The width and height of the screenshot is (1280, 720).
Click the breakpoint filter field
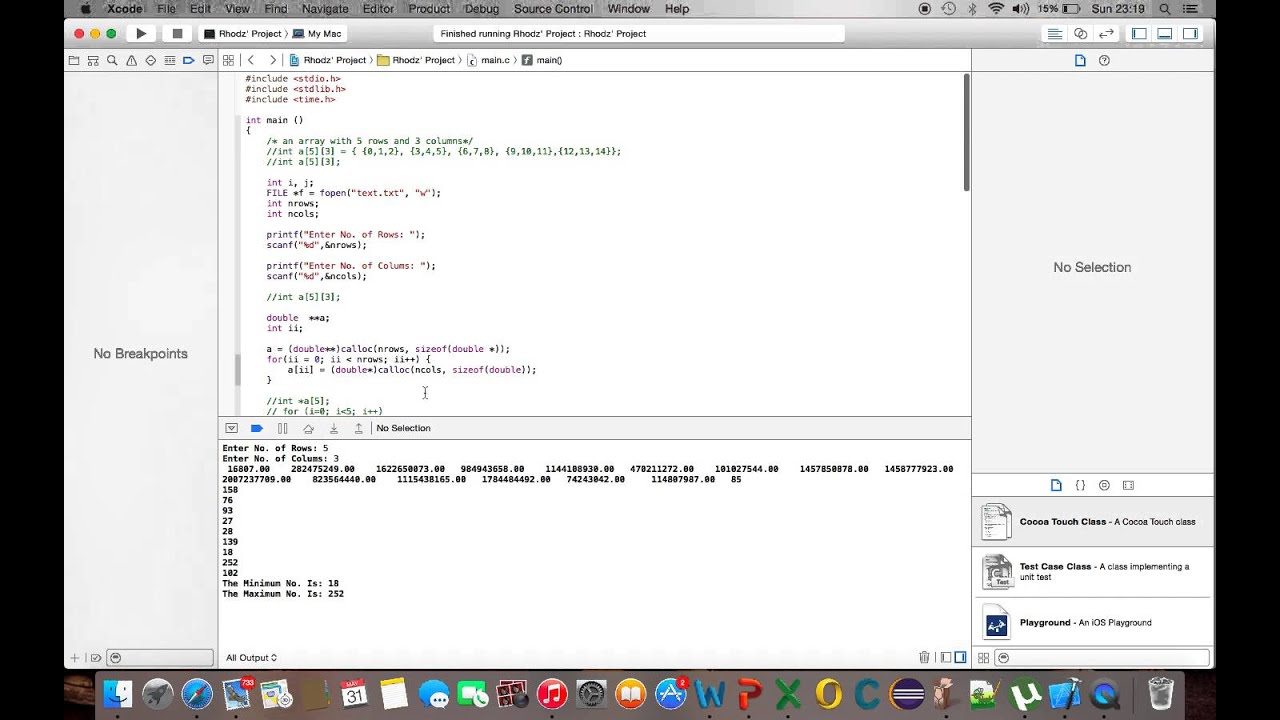point(162,657)
